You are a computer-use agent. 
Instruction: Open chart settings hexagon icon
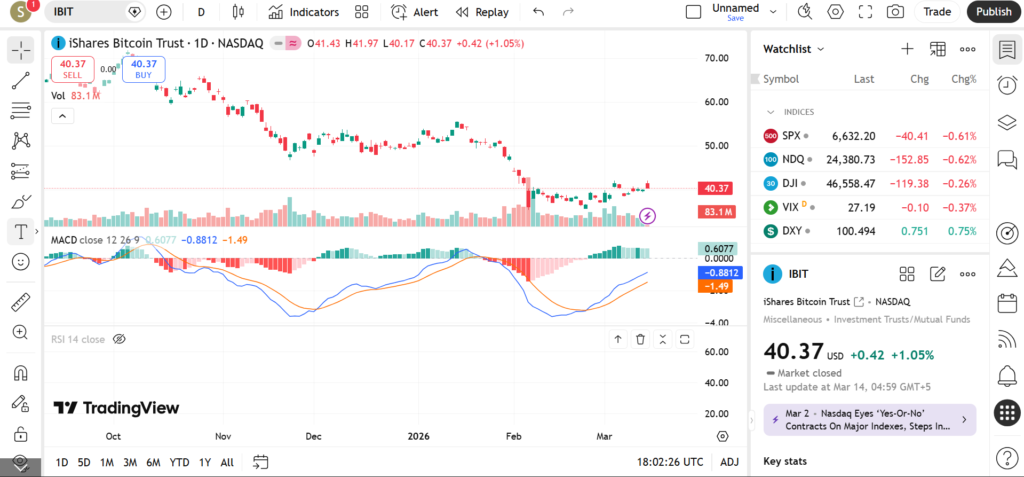pos(835,12)
